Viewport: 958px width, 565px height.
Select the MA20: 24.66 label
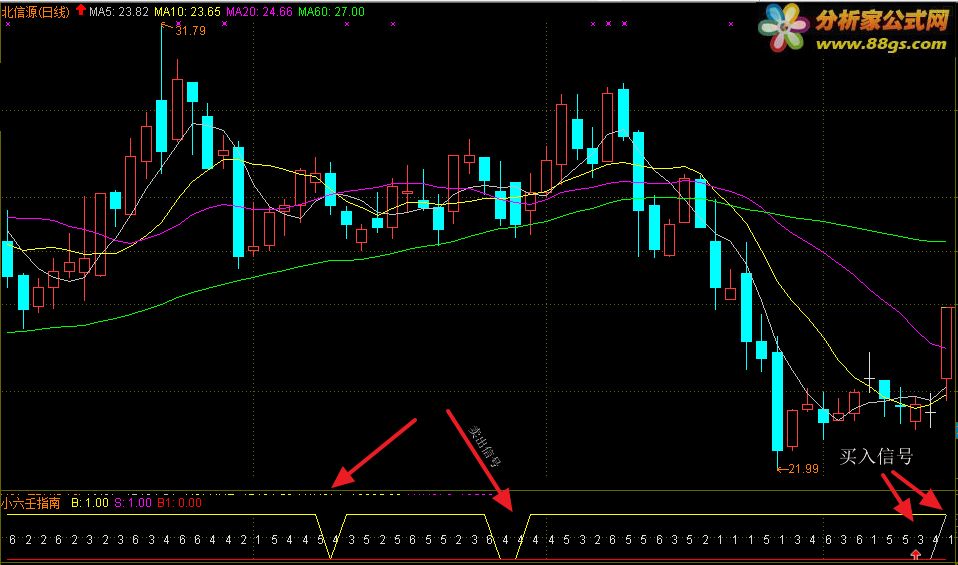point(259,12)
